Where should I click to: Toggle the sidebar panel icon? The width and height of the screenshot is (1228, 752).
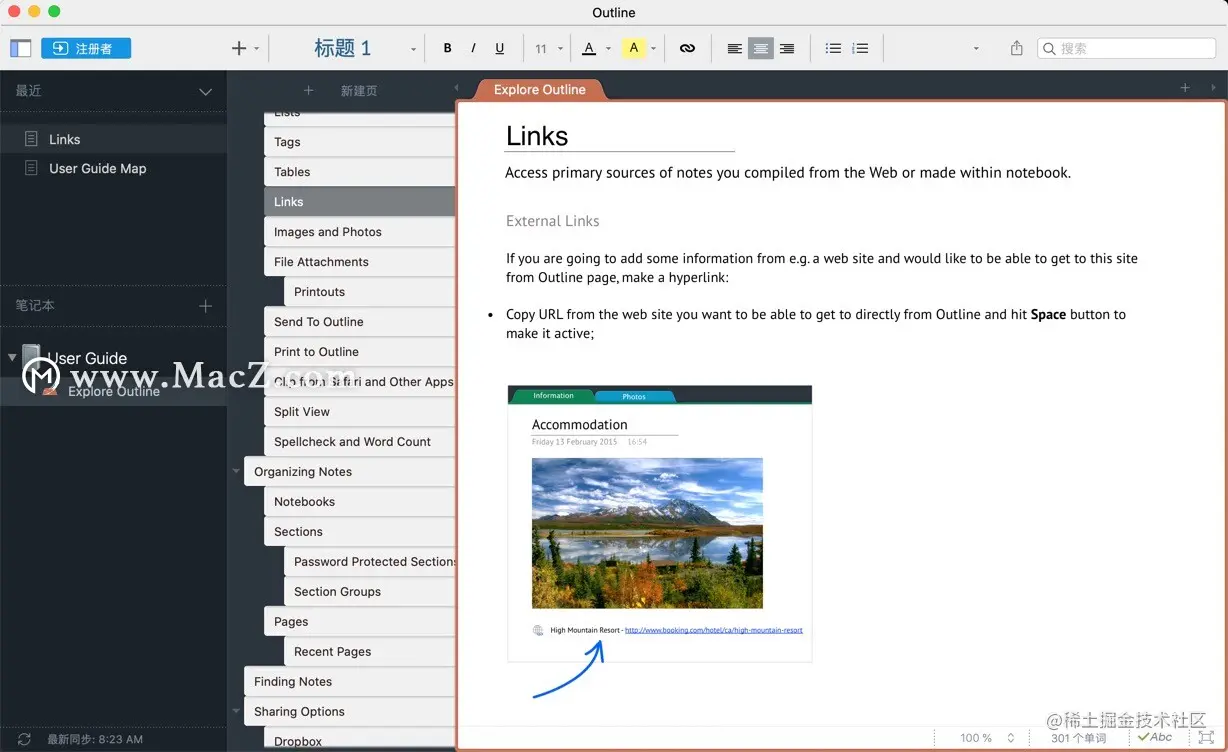pos(21,48)
